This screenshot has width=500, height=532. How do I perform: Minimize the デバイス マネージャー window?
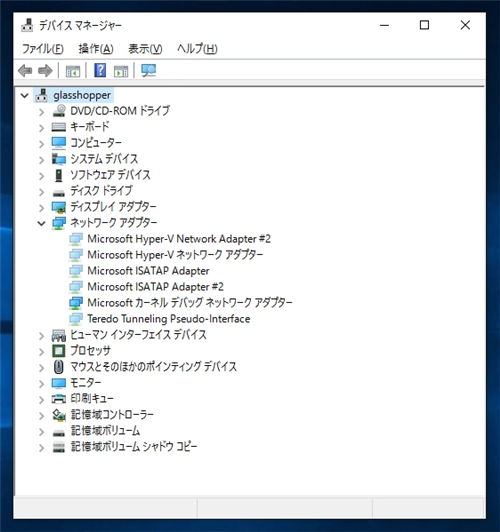click(384, 25)
